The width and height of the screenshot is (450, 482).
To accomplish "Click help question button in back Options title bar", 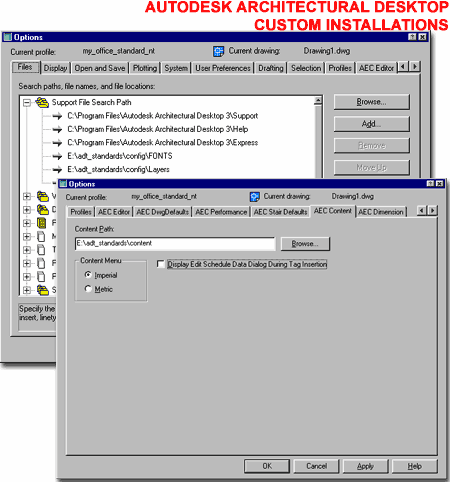I will [412, 37].
